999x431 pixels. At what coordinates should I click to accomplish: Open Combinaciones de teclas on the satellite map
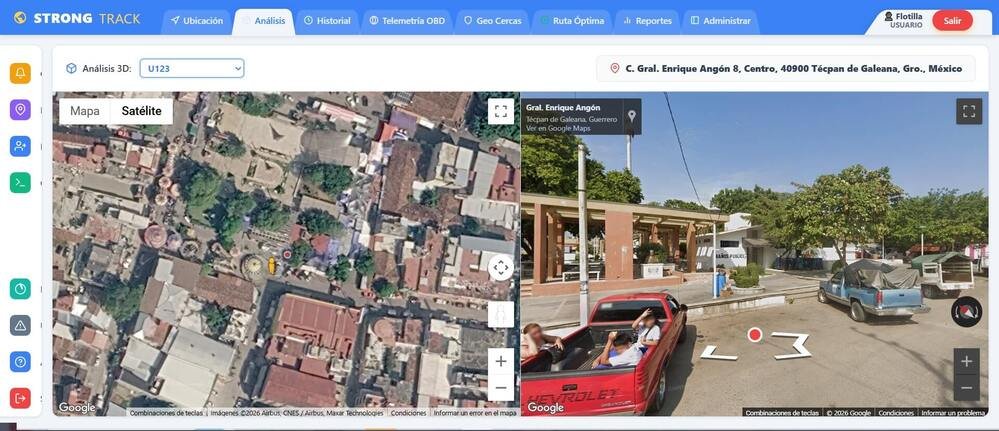tap(166, 413)
